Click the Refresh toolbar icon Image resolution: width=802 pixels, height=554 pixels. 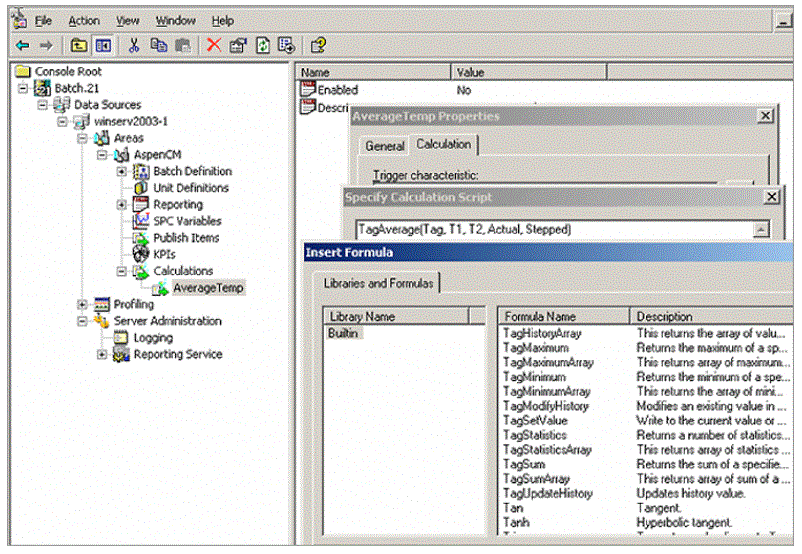click(263, 46)
